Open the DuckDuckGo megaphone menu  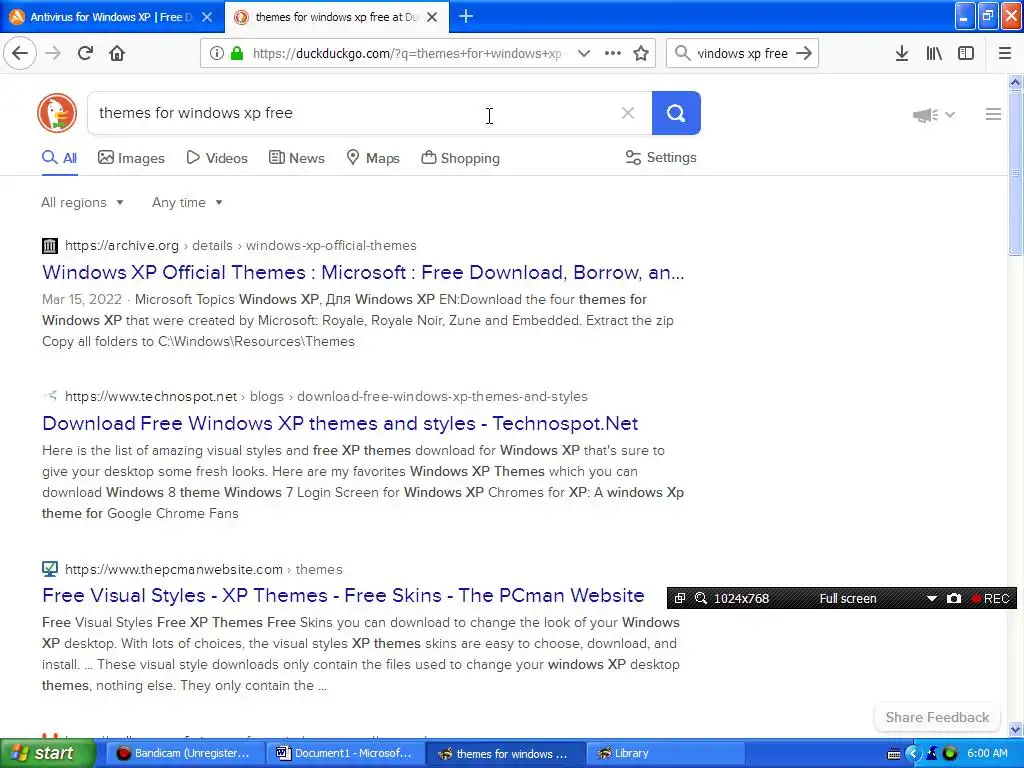(933, 115)
